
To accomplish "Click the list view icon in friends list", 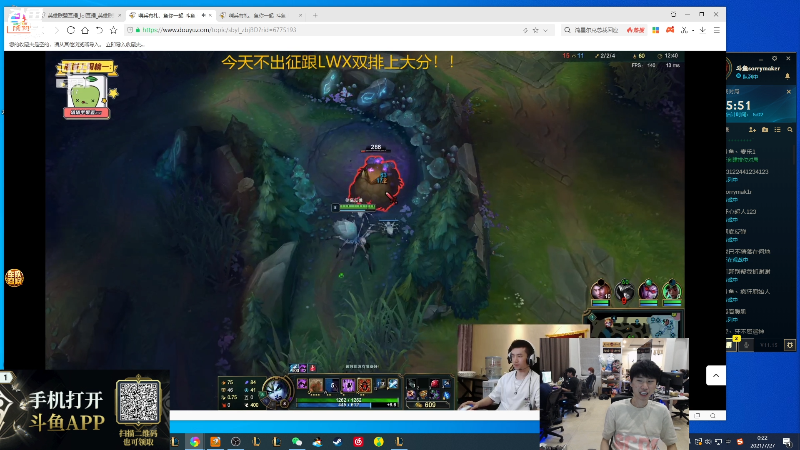I will (778, 130).
